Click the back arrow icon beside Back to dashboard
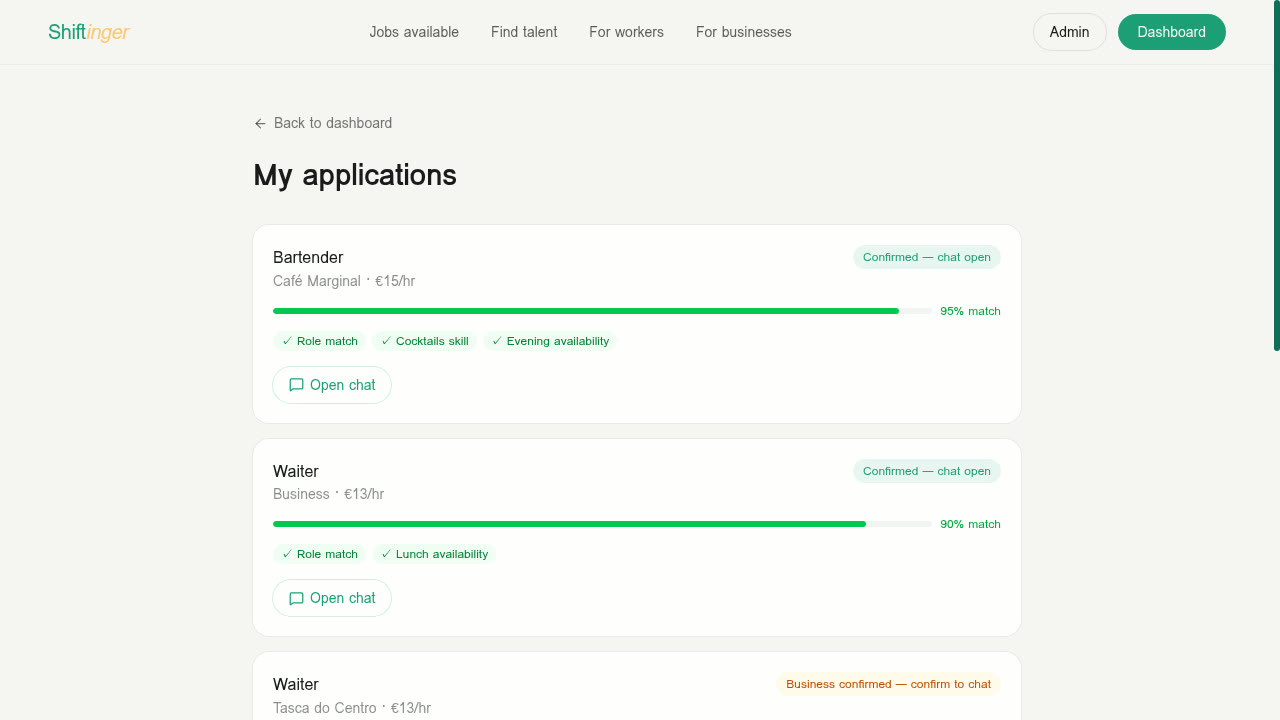Image resolution: width=1280 pixels, height=720 pixels. point(260,123)
